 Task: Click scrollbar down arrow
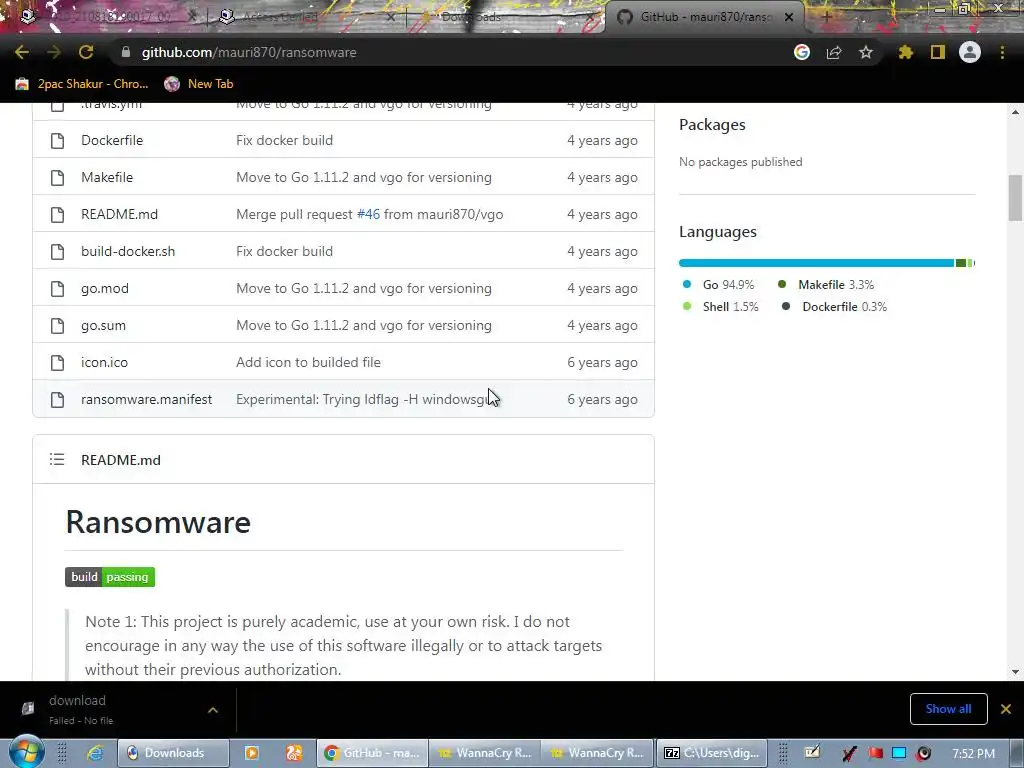pos(1016,672)
